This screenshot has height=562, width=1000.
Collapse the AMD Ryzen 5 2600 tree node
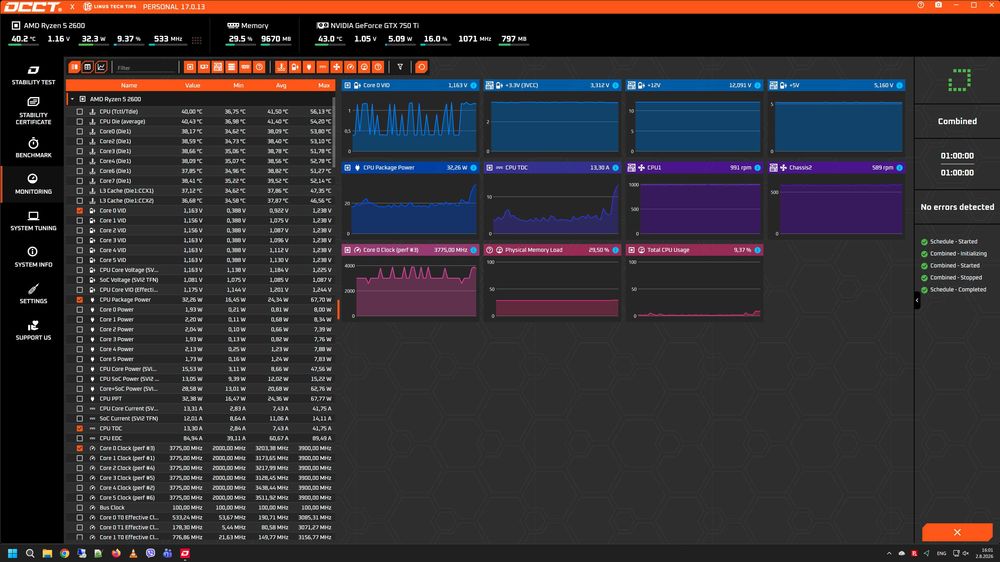click(72, 100)
